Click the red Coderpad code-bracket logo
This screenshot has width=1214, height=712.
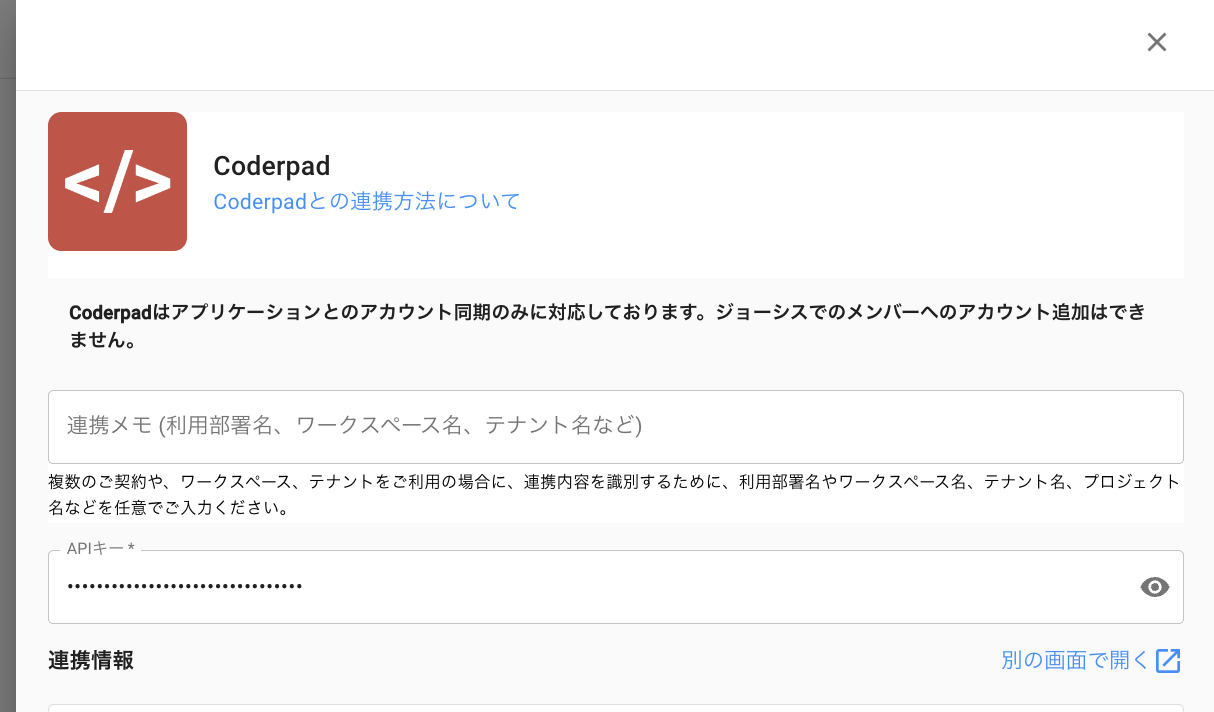pyautogui.click(x=117, y=181)
